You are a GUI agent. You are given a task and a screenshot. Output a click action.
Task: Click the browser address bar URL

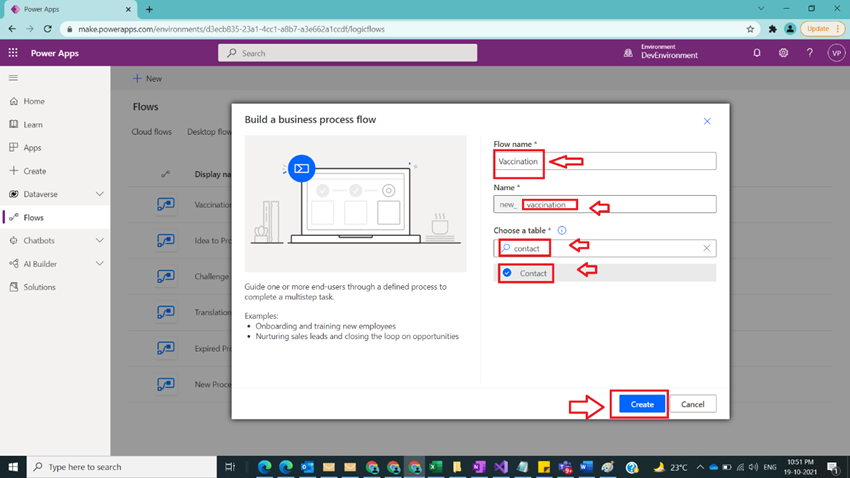tap(231, 29)
